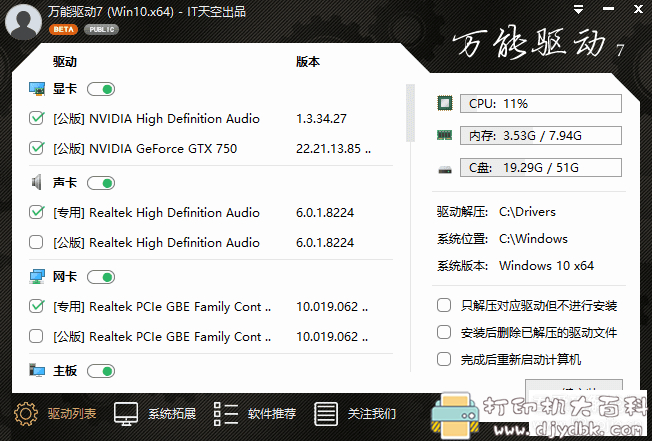Switch to the 软件推荐 tab
The height and width of the screenshot is (441, 652).
[x=255, y=414]
